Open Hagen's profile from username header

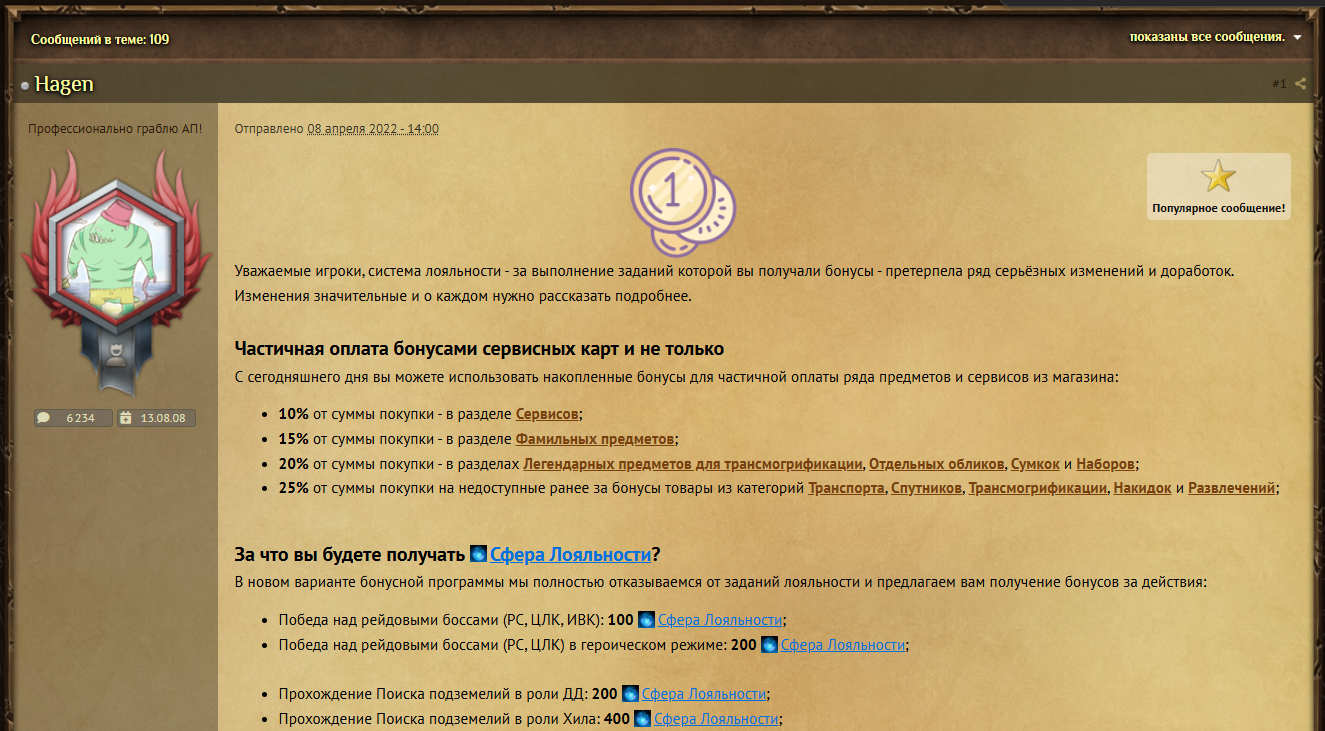pyautogui.click(x=64, y=84)
